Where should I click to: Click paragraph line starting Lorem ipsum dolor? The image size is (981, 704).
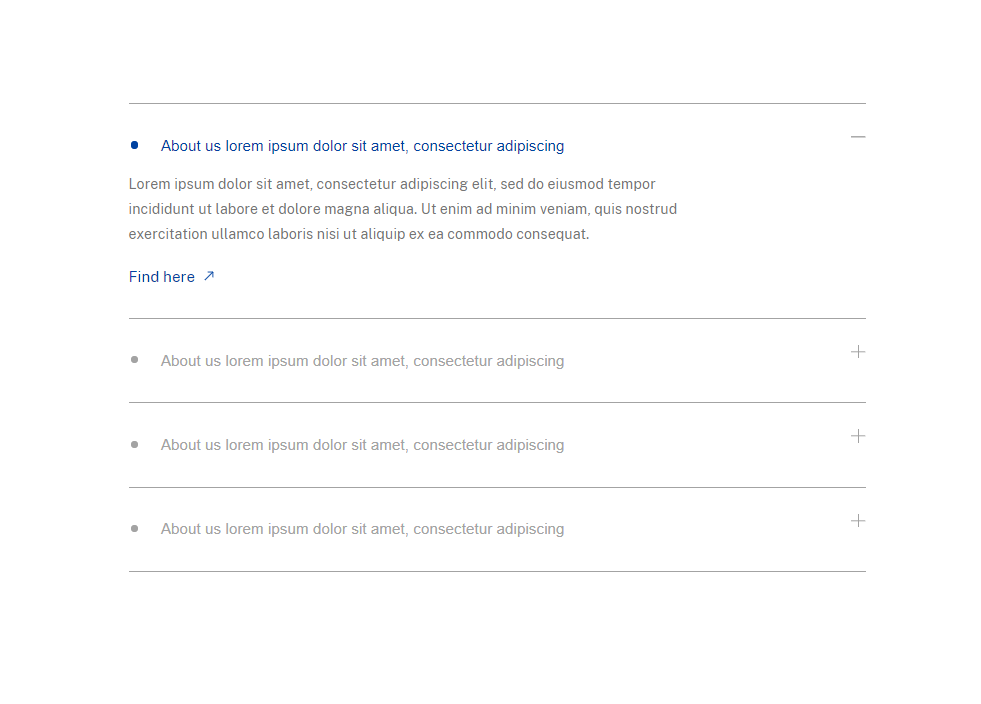[x=392, y=184]
